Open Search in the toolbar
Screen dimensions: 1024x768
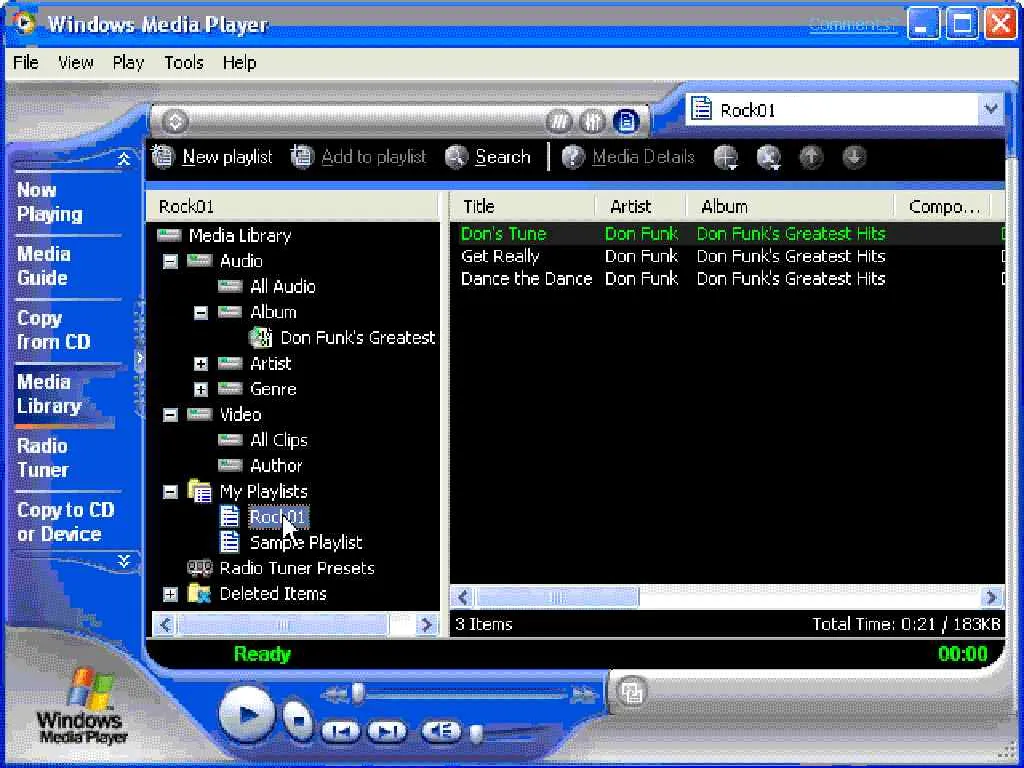click(x=488, y=157)
